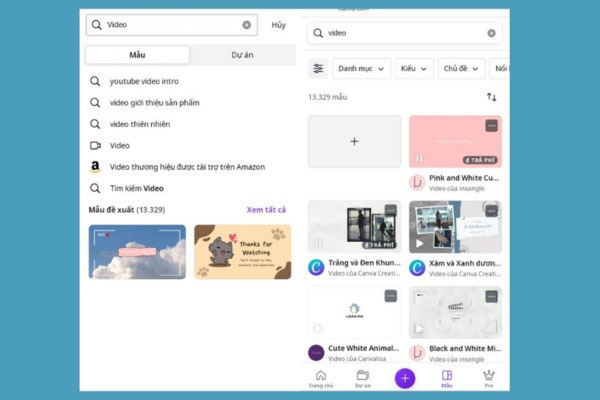Image resolution: width=600 pixels, height=400 pixels.
Task: Open Thanks for Watching cat template
Action: [243, 252]
